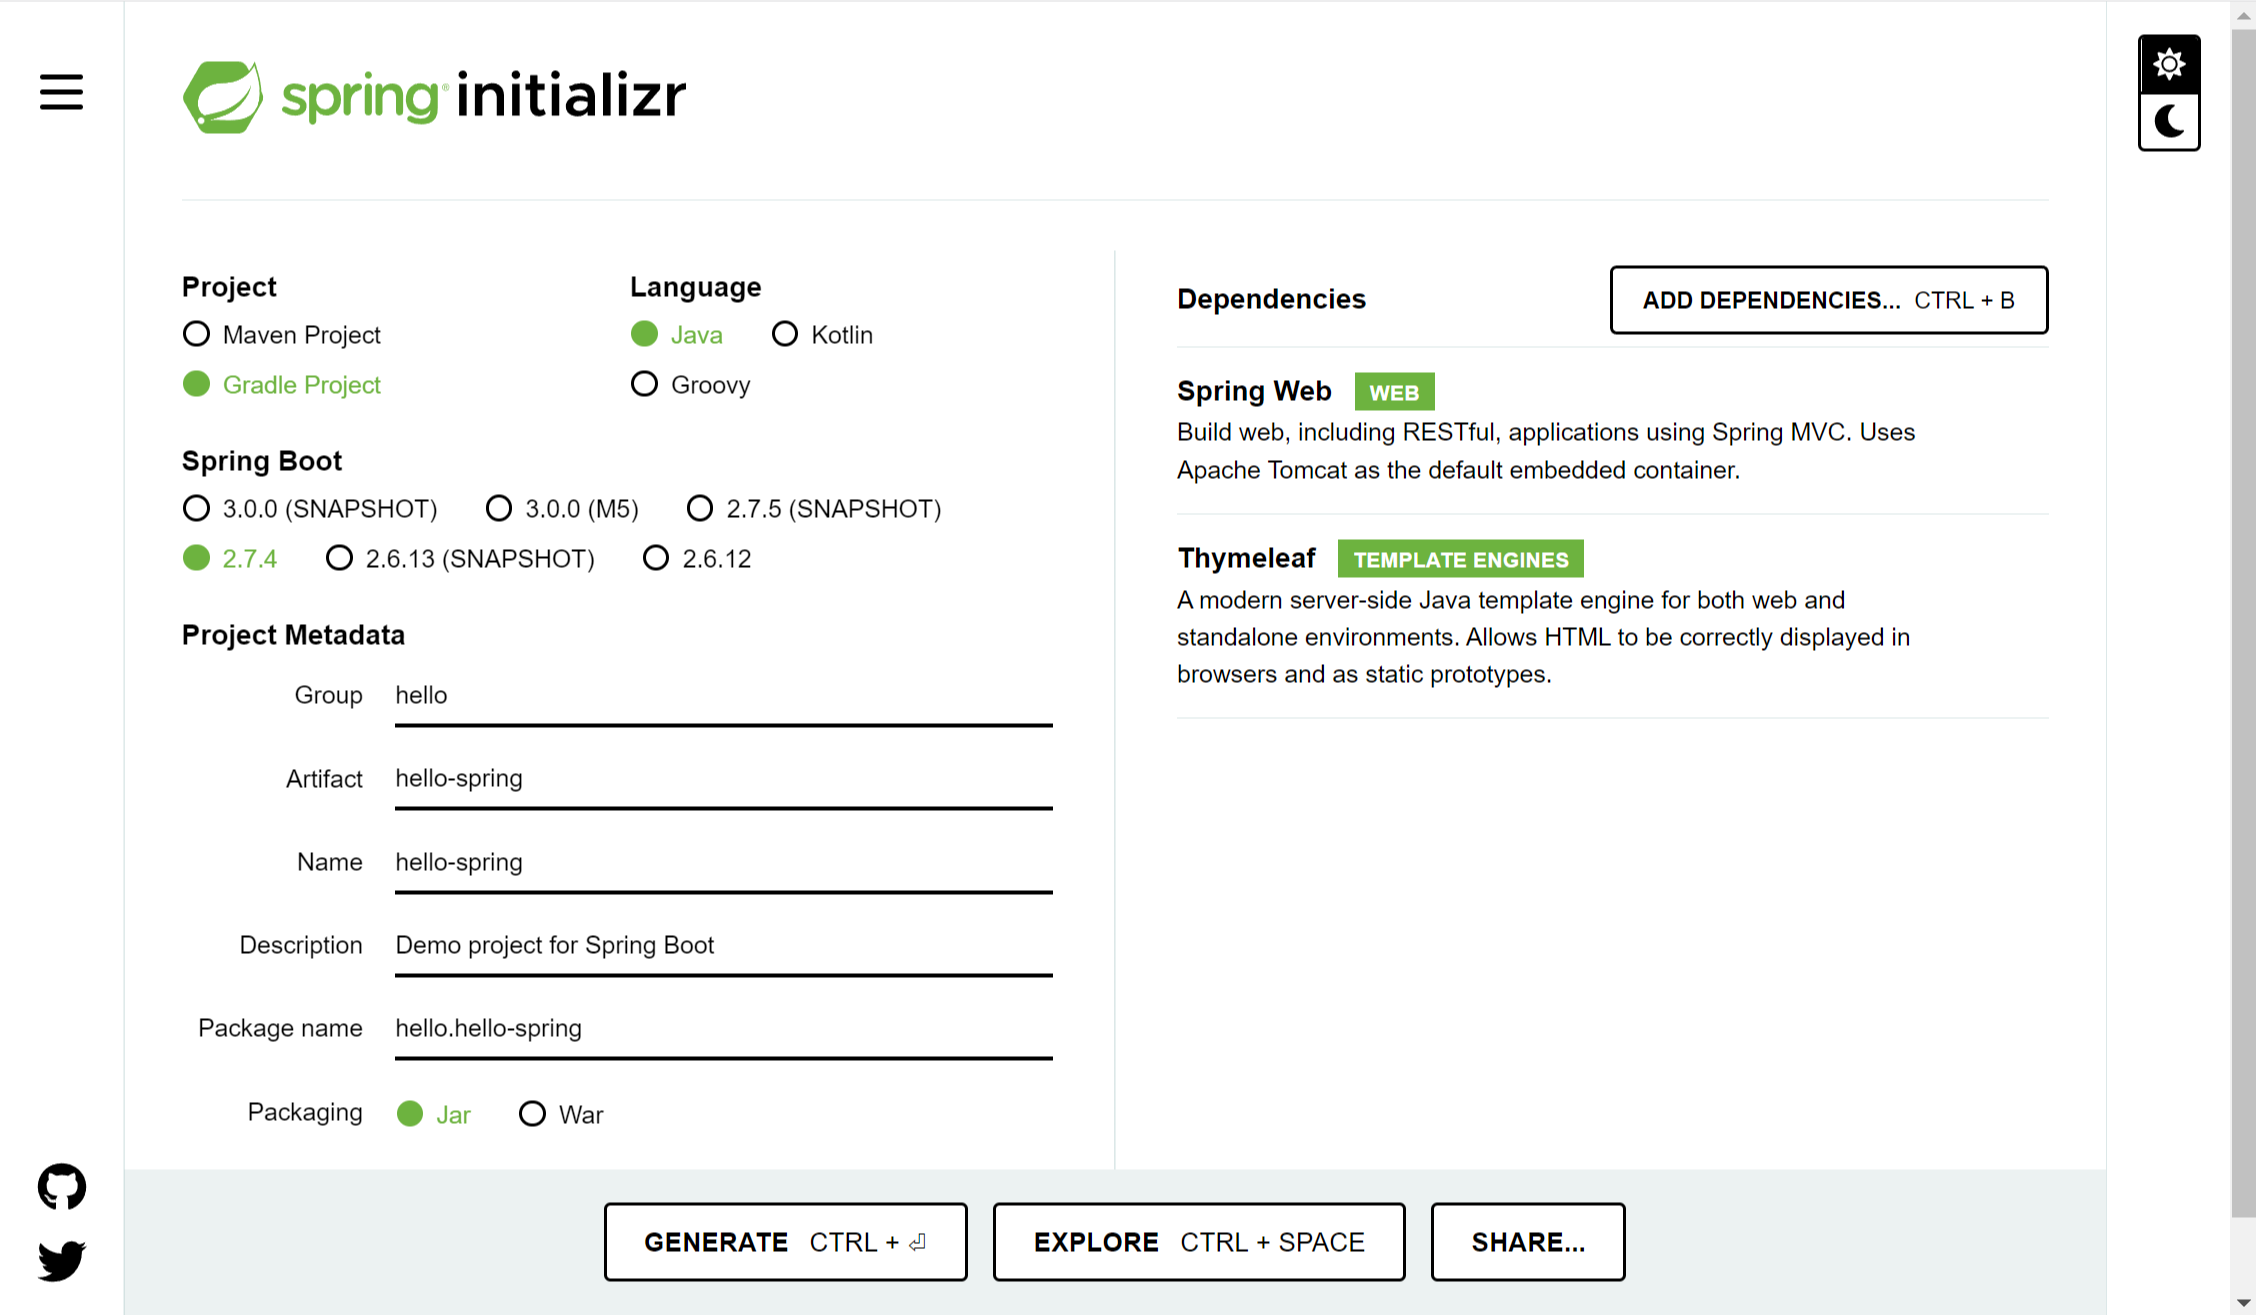Image resolution: width=2256 pixels, height=1315 pixels.
Task: Open EXPLORE project preview
Action: point(1198,1241)
